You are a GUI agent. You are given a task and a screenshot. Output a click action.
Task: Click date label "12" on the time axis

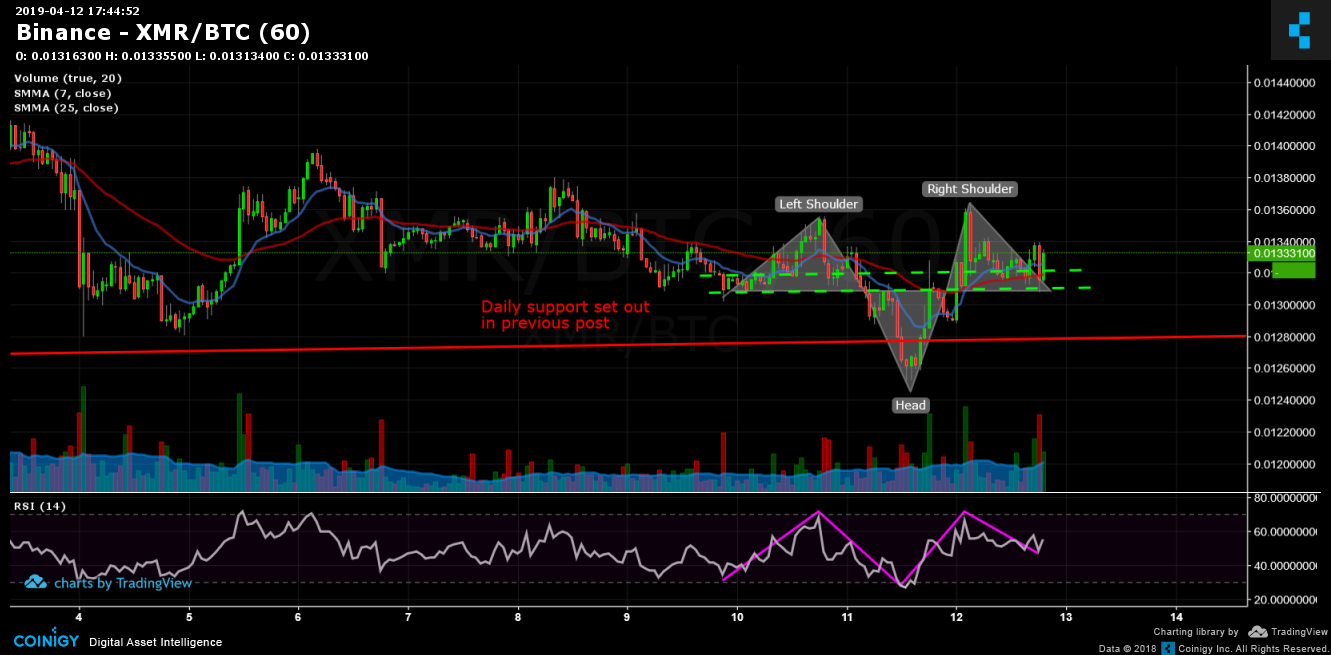[x=956, y=615]
